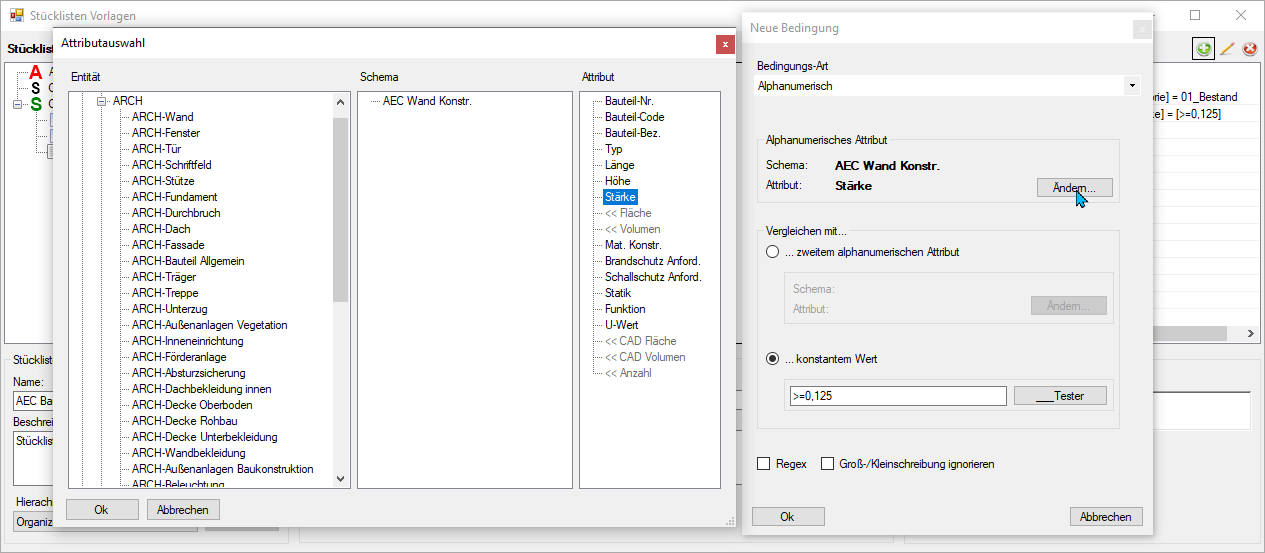Enable the Regex checkbox
The width and height of the screenshot is (1265, 553).
(x=764, y=464)
